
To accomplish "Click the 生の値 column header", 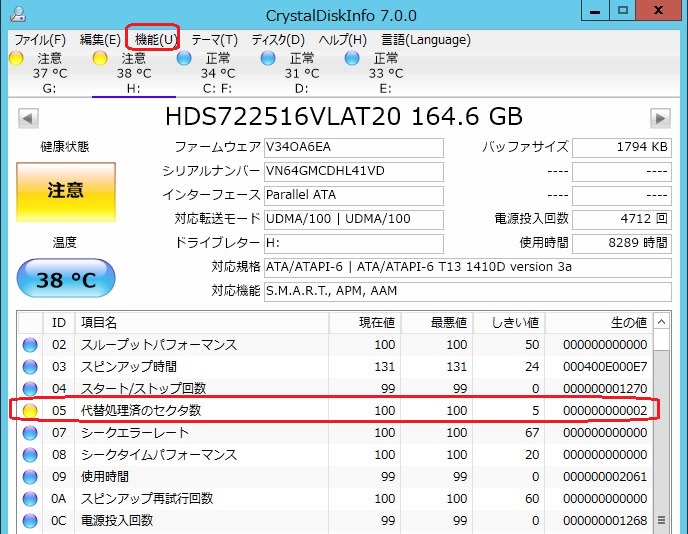I will (599, 323).
